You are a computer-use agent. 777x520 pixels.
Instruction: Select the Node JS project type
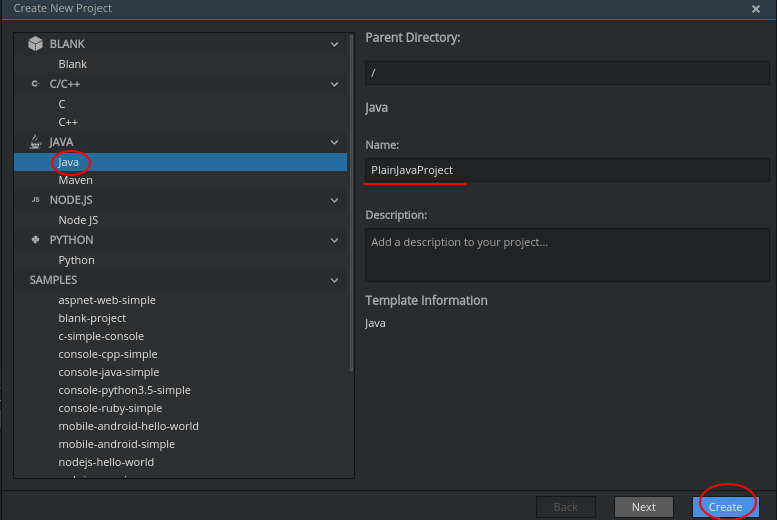point(78,220)
